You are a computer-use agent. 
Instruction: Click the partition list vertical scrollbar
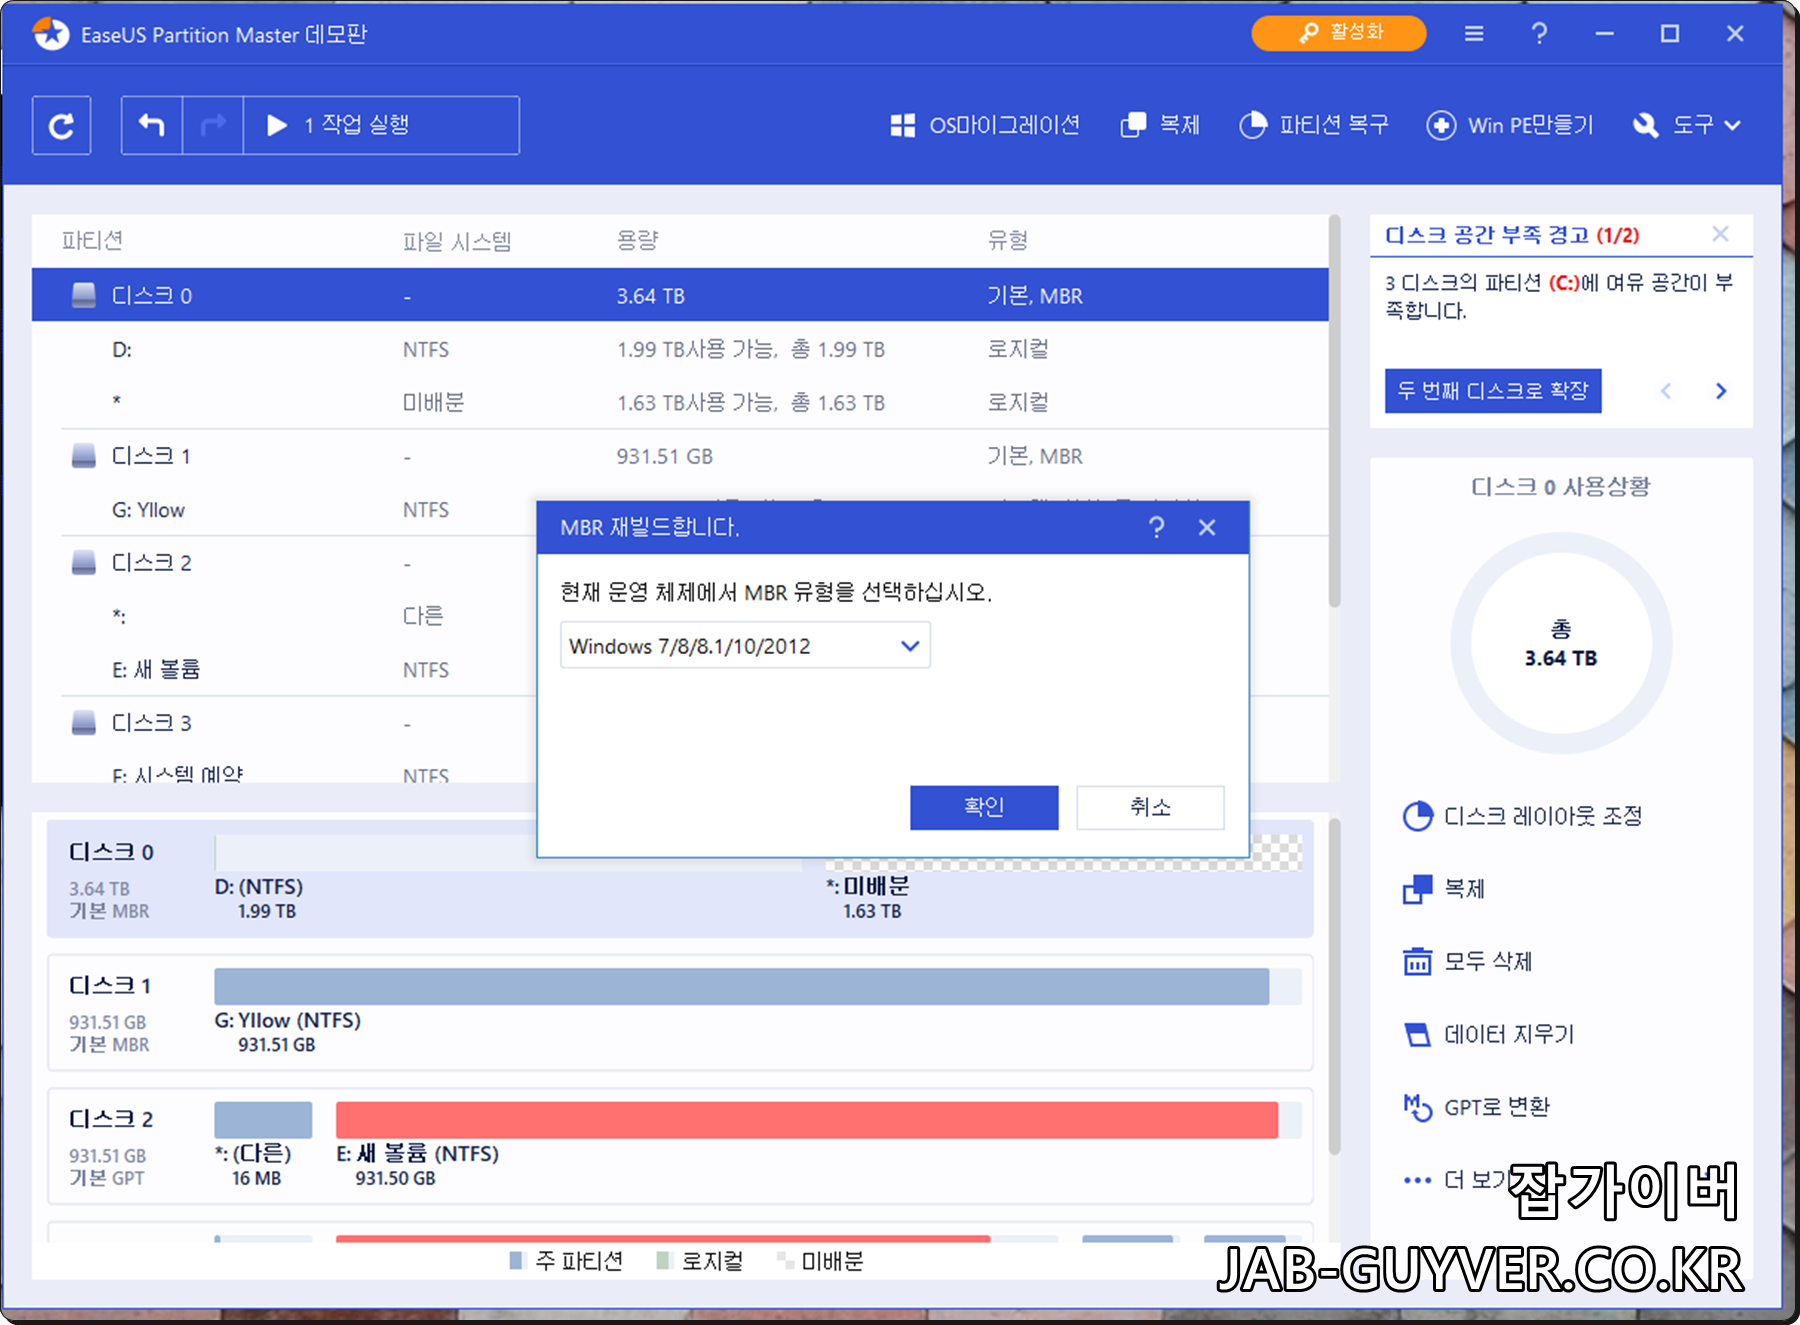click(x=1334, y=412)
